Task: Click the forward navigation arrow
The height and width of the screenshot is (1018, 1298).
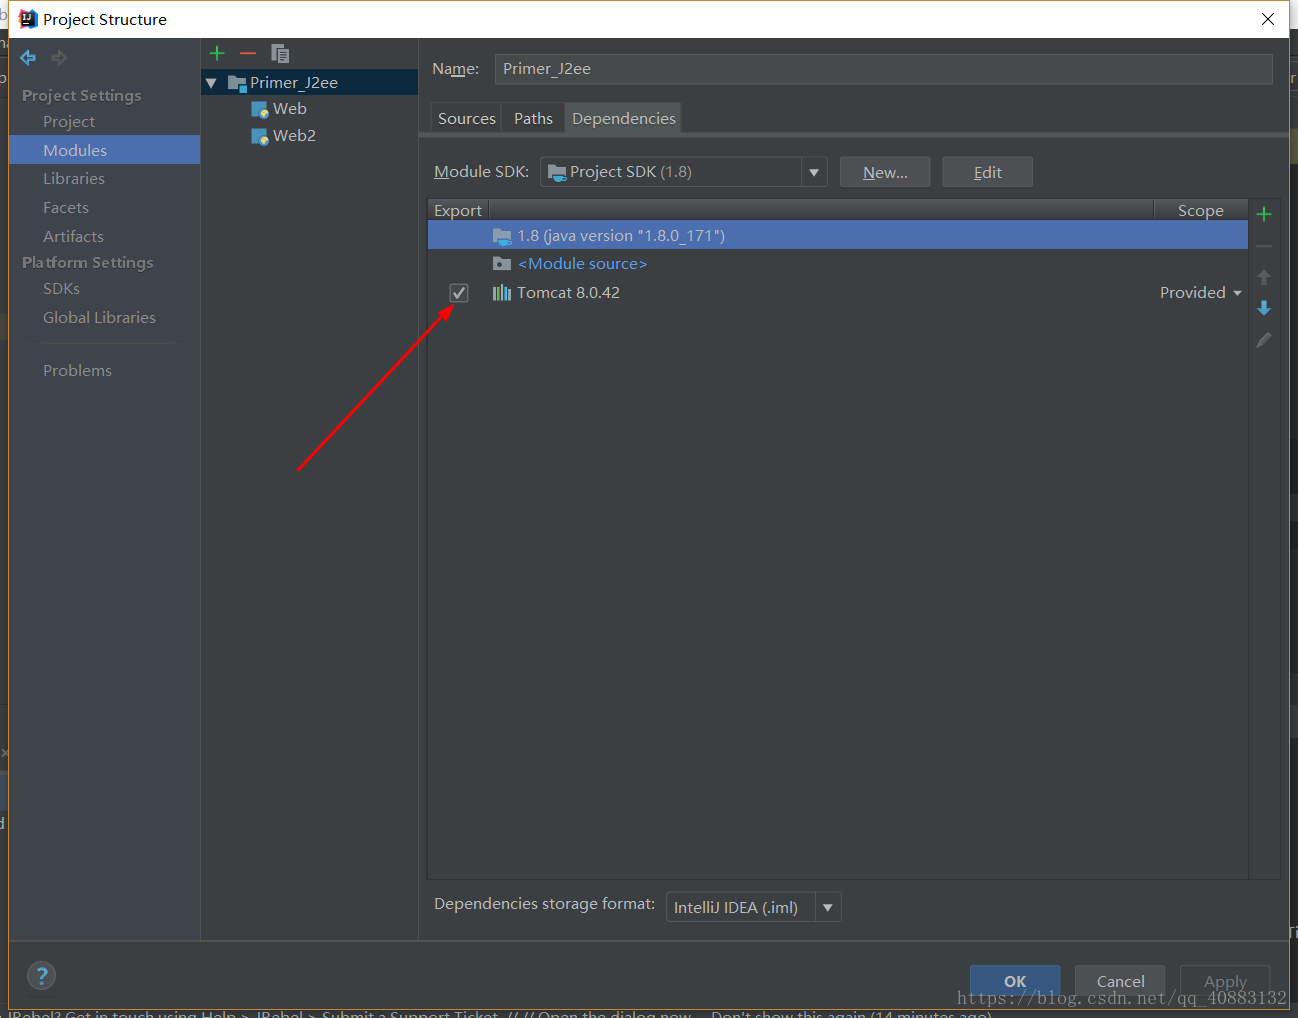Action: [x=60, y=58]
